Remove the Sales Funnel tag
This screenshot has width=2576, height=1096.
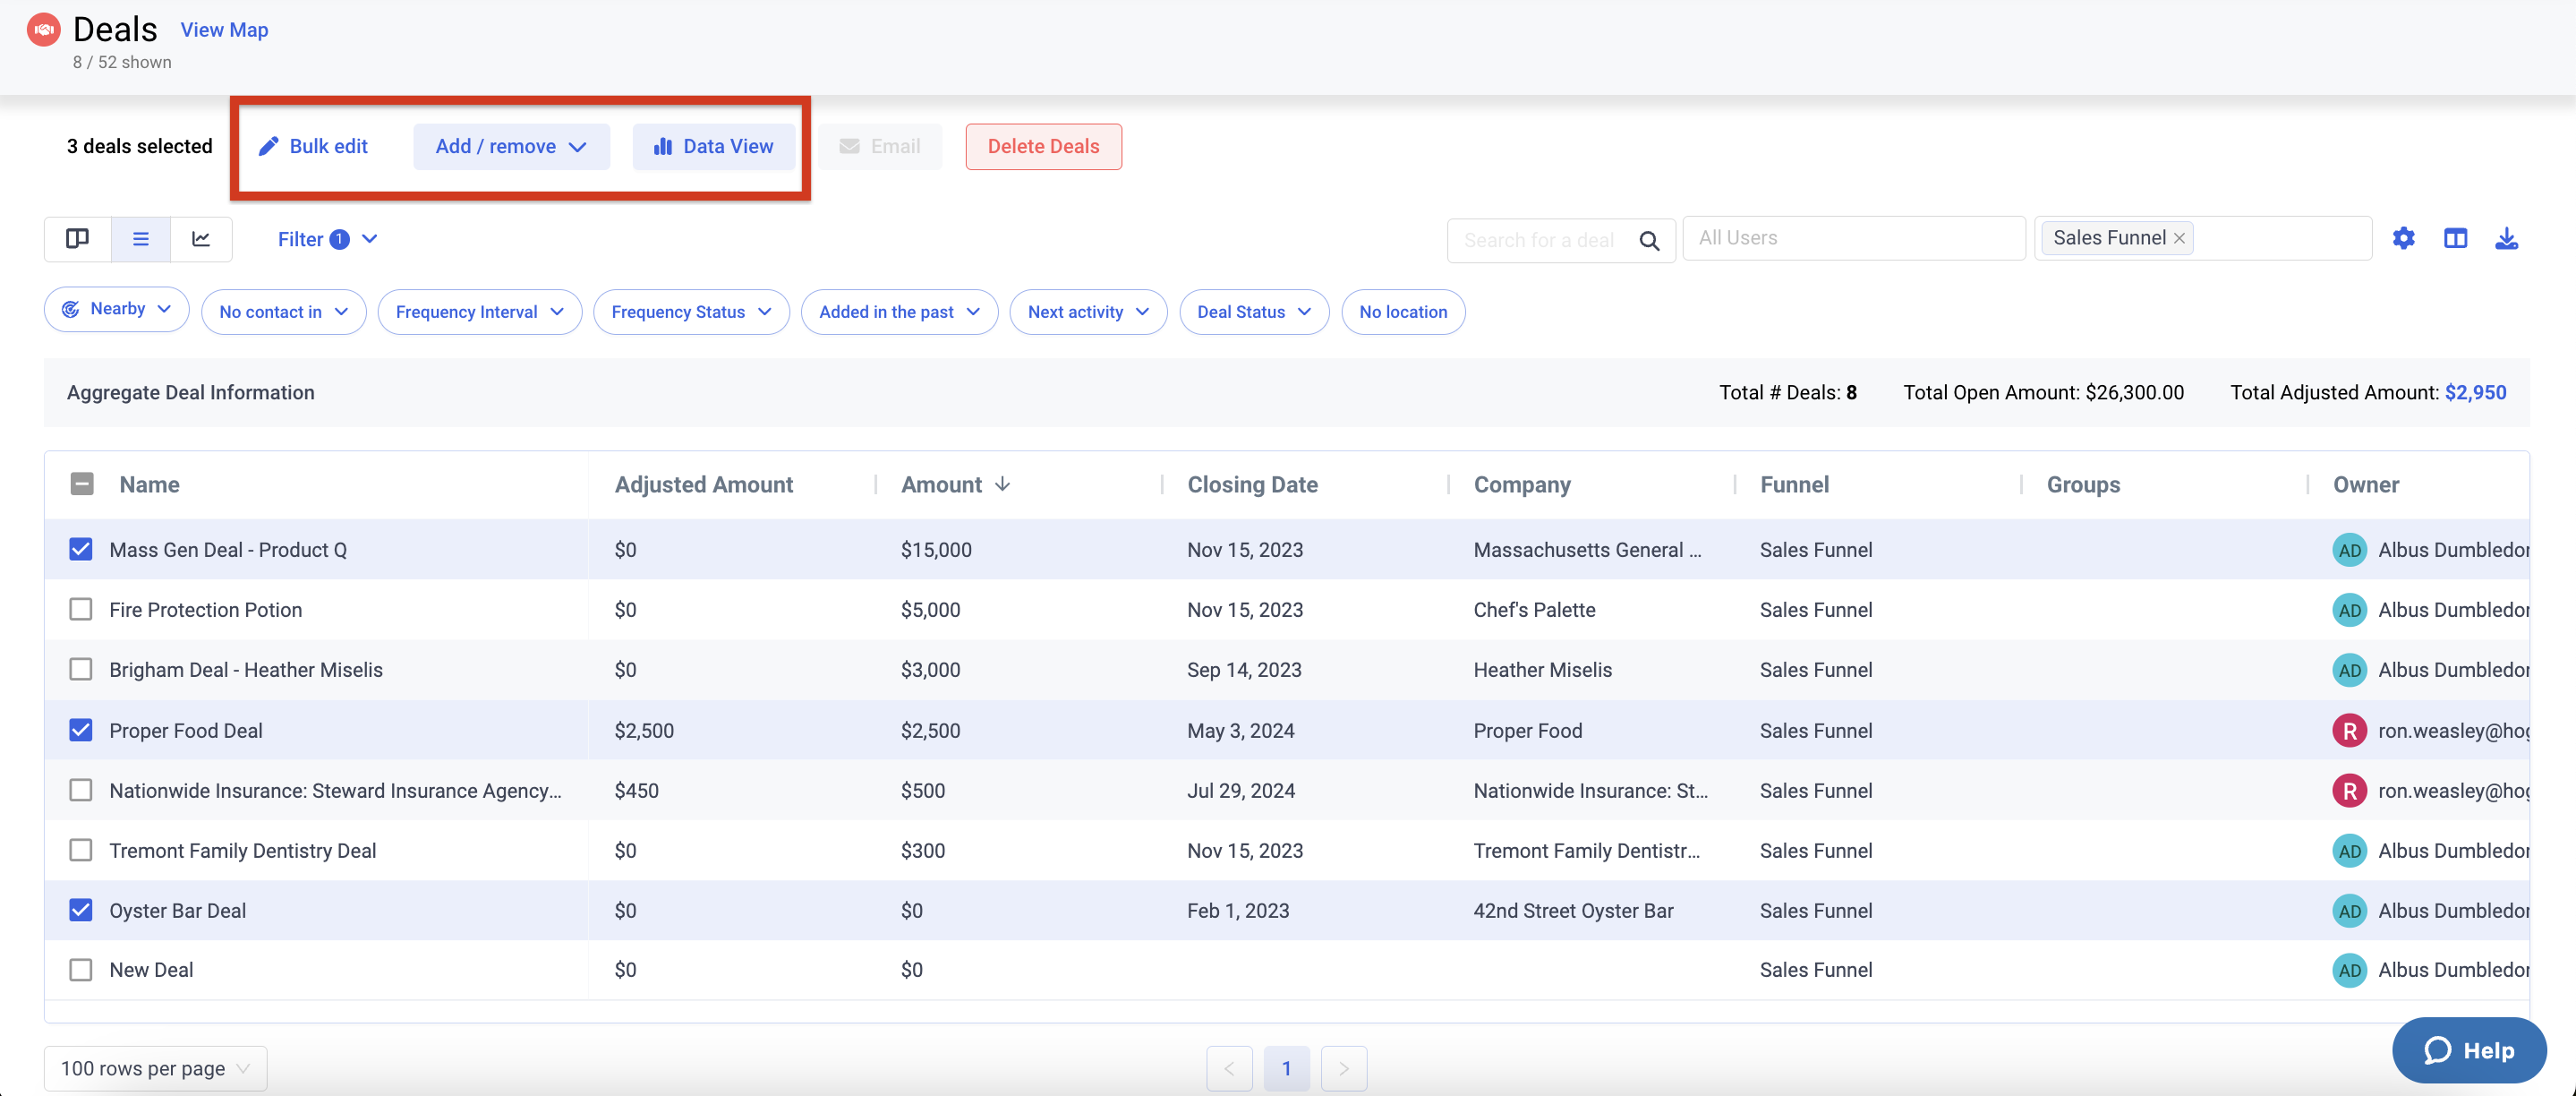[x=2179, y=238]
